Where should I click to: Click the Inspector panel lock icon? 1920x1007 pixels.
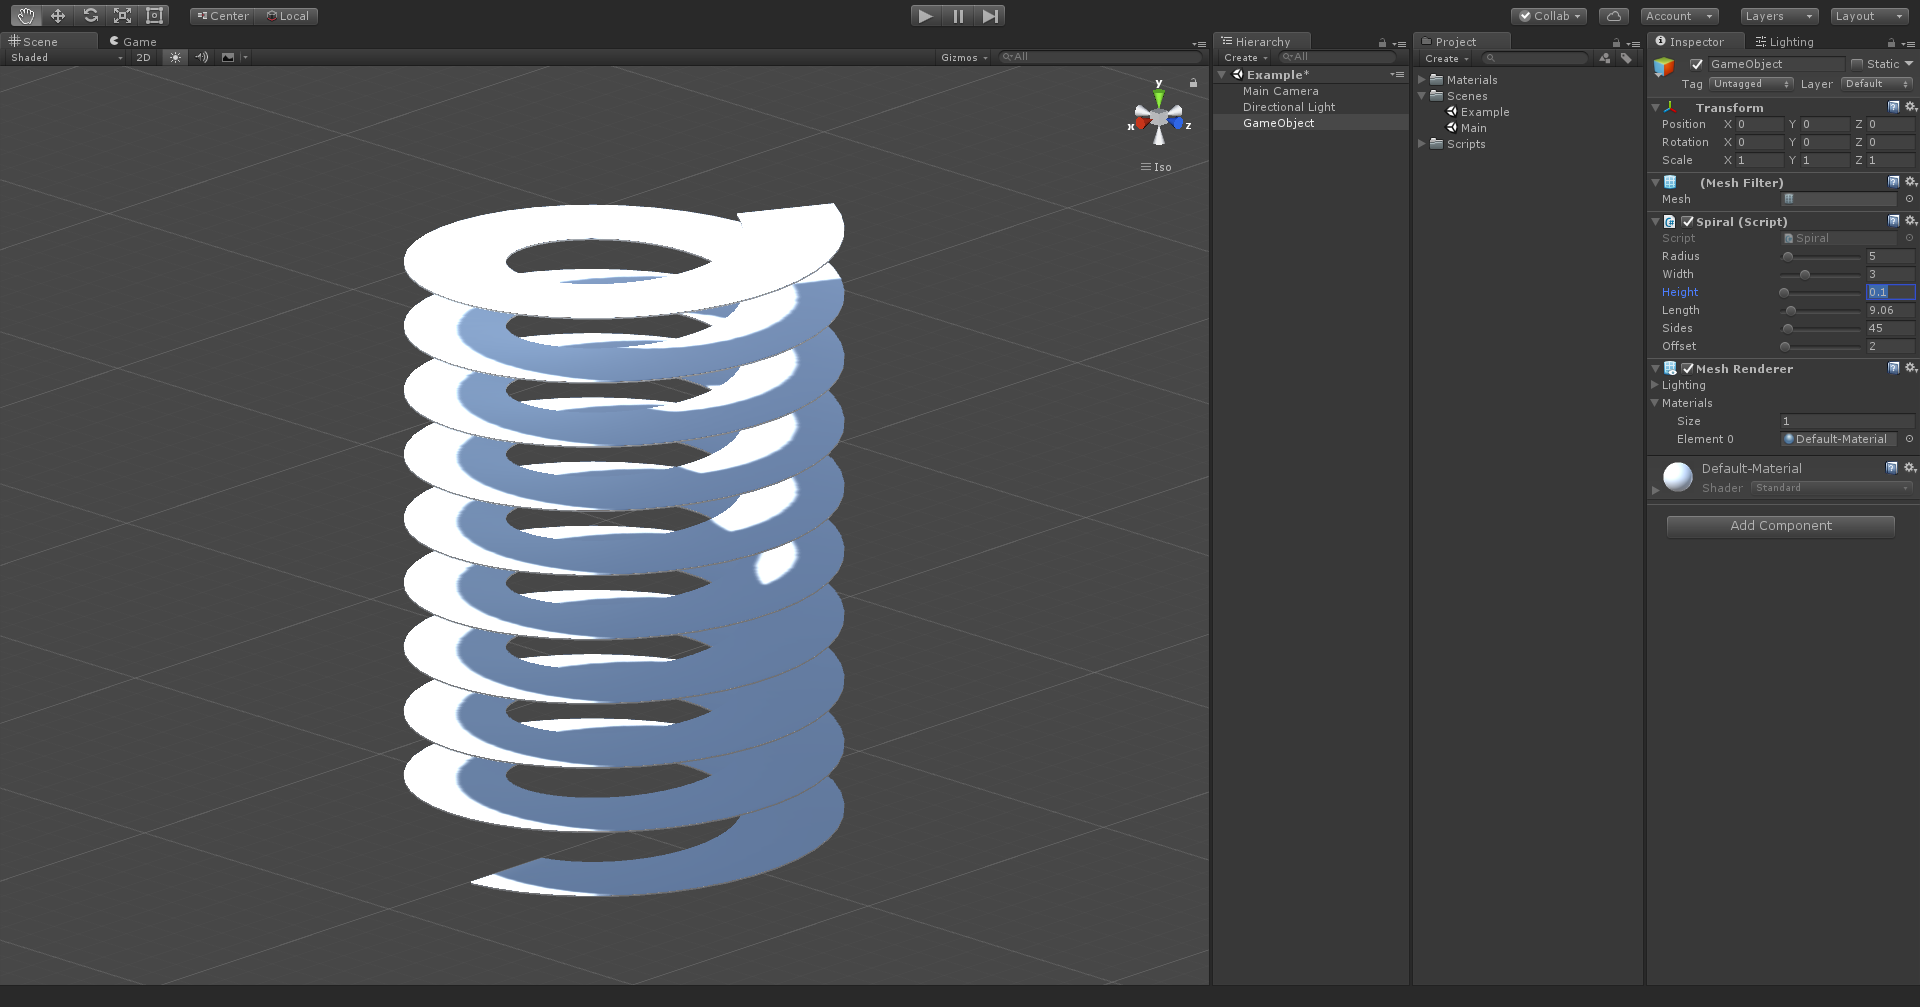[1891, 43]
